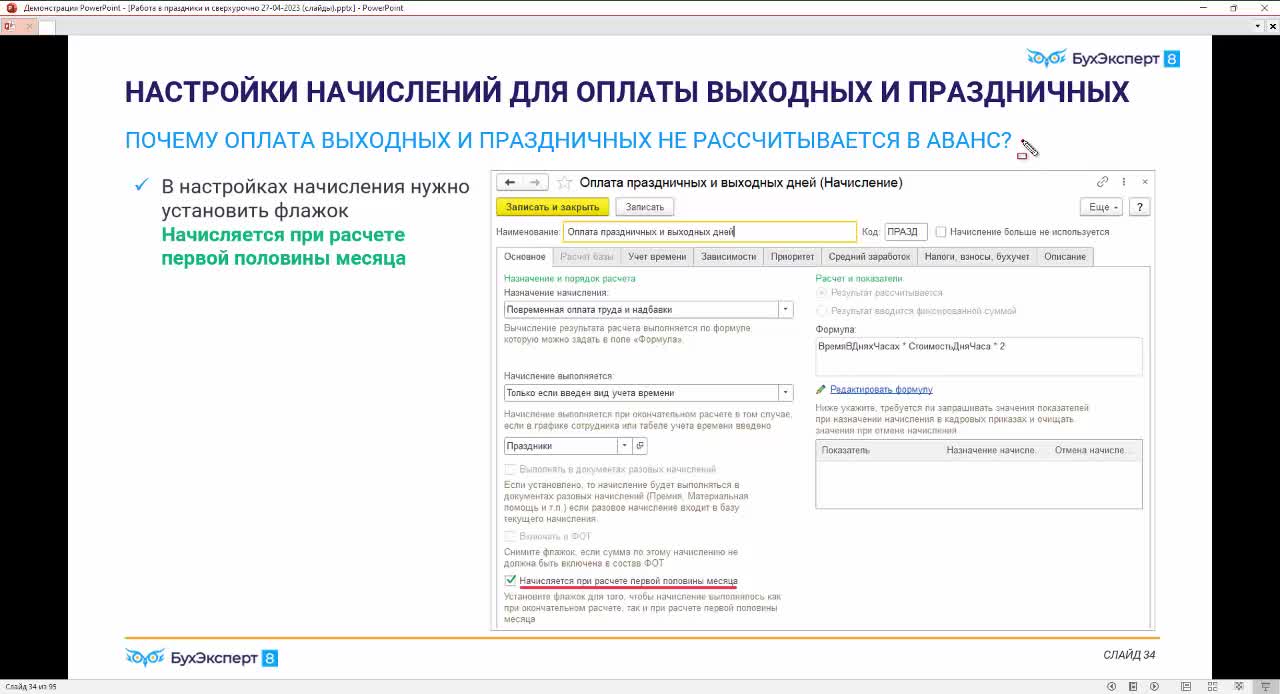The width and height of the screenshot is (1280, 694).
Task: Toggle 'Начисляется при расчете первой половины месяца' checkbox
Action: (x=511, y=581)
